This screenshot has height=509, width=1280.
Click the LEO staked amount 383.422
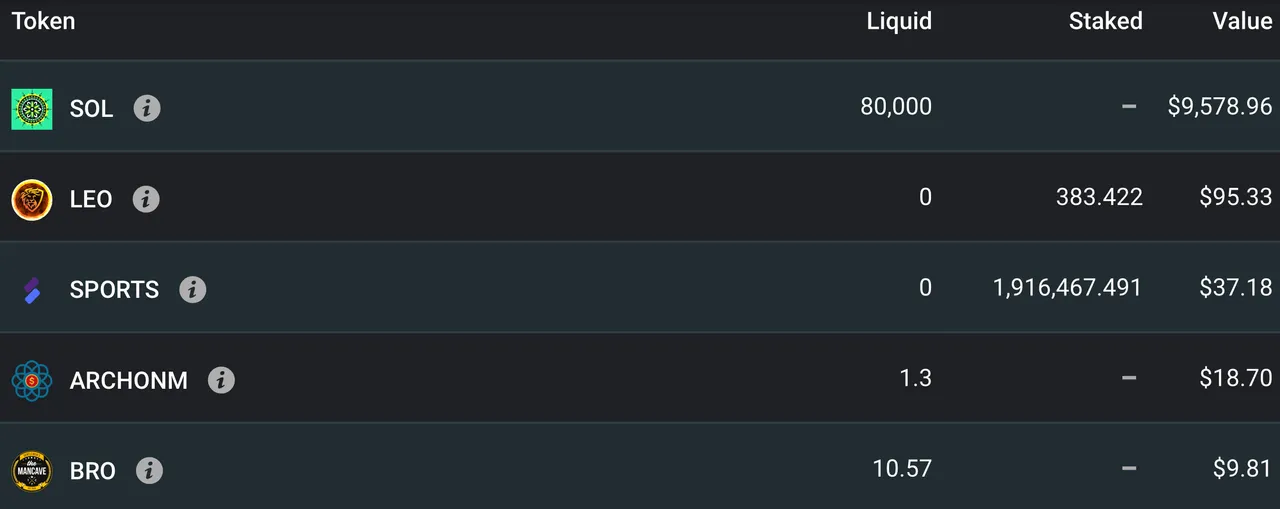(1099, 197)
